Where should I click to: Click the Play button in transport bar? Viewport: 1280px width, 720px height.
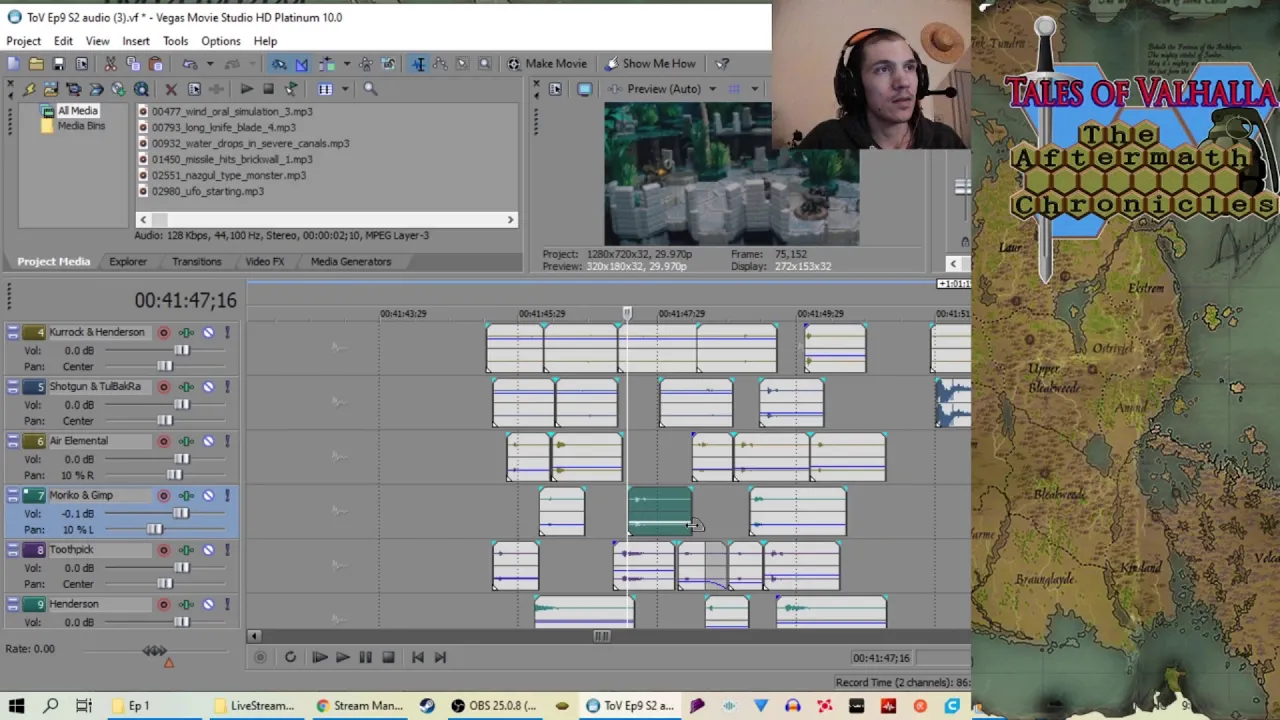point(342,657)
